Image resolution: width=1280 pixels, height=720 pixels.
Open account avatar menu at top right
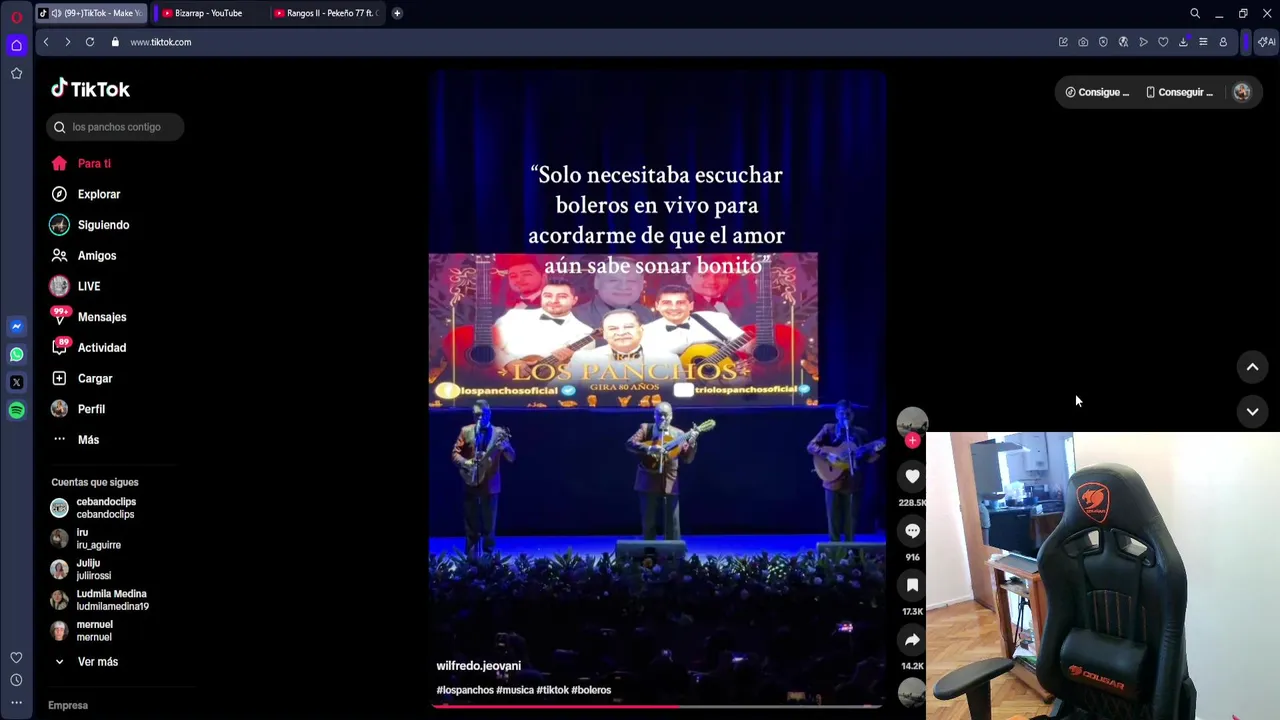coord(1242,92)
